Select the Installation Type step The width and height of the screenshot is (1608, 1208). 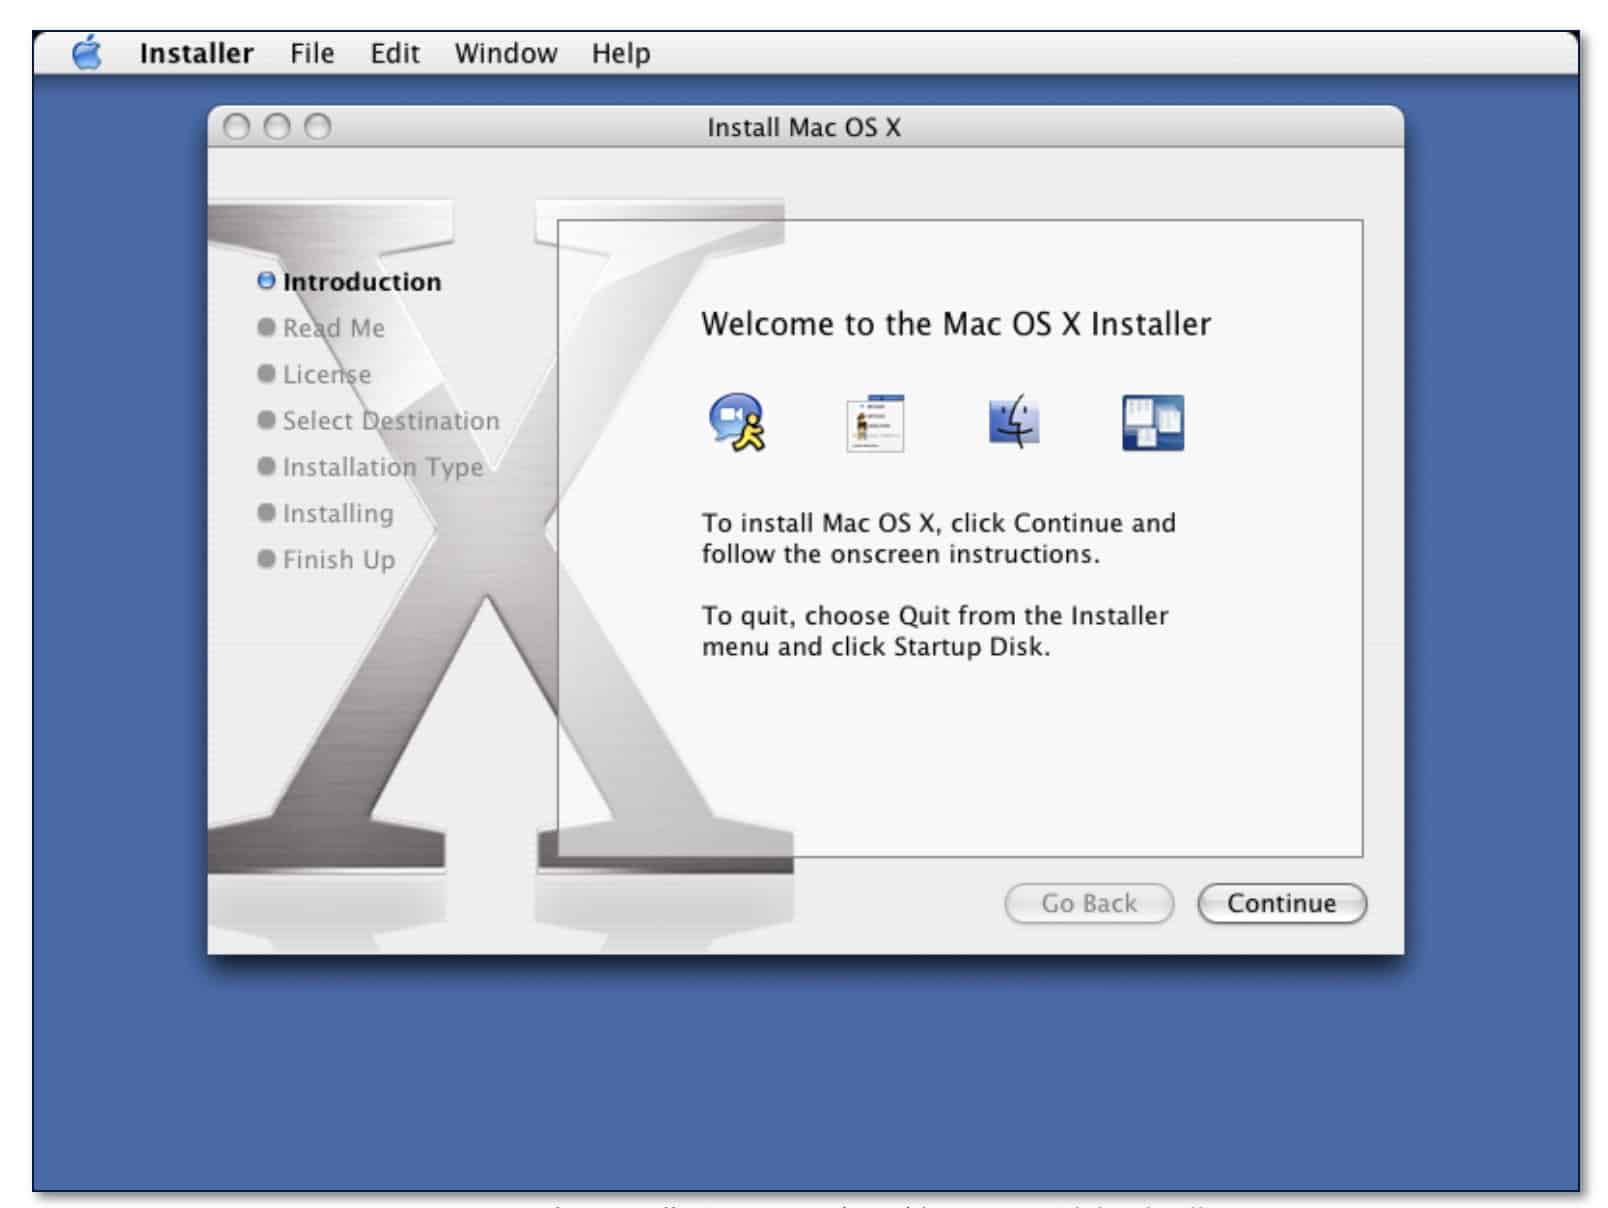point(370,467)
